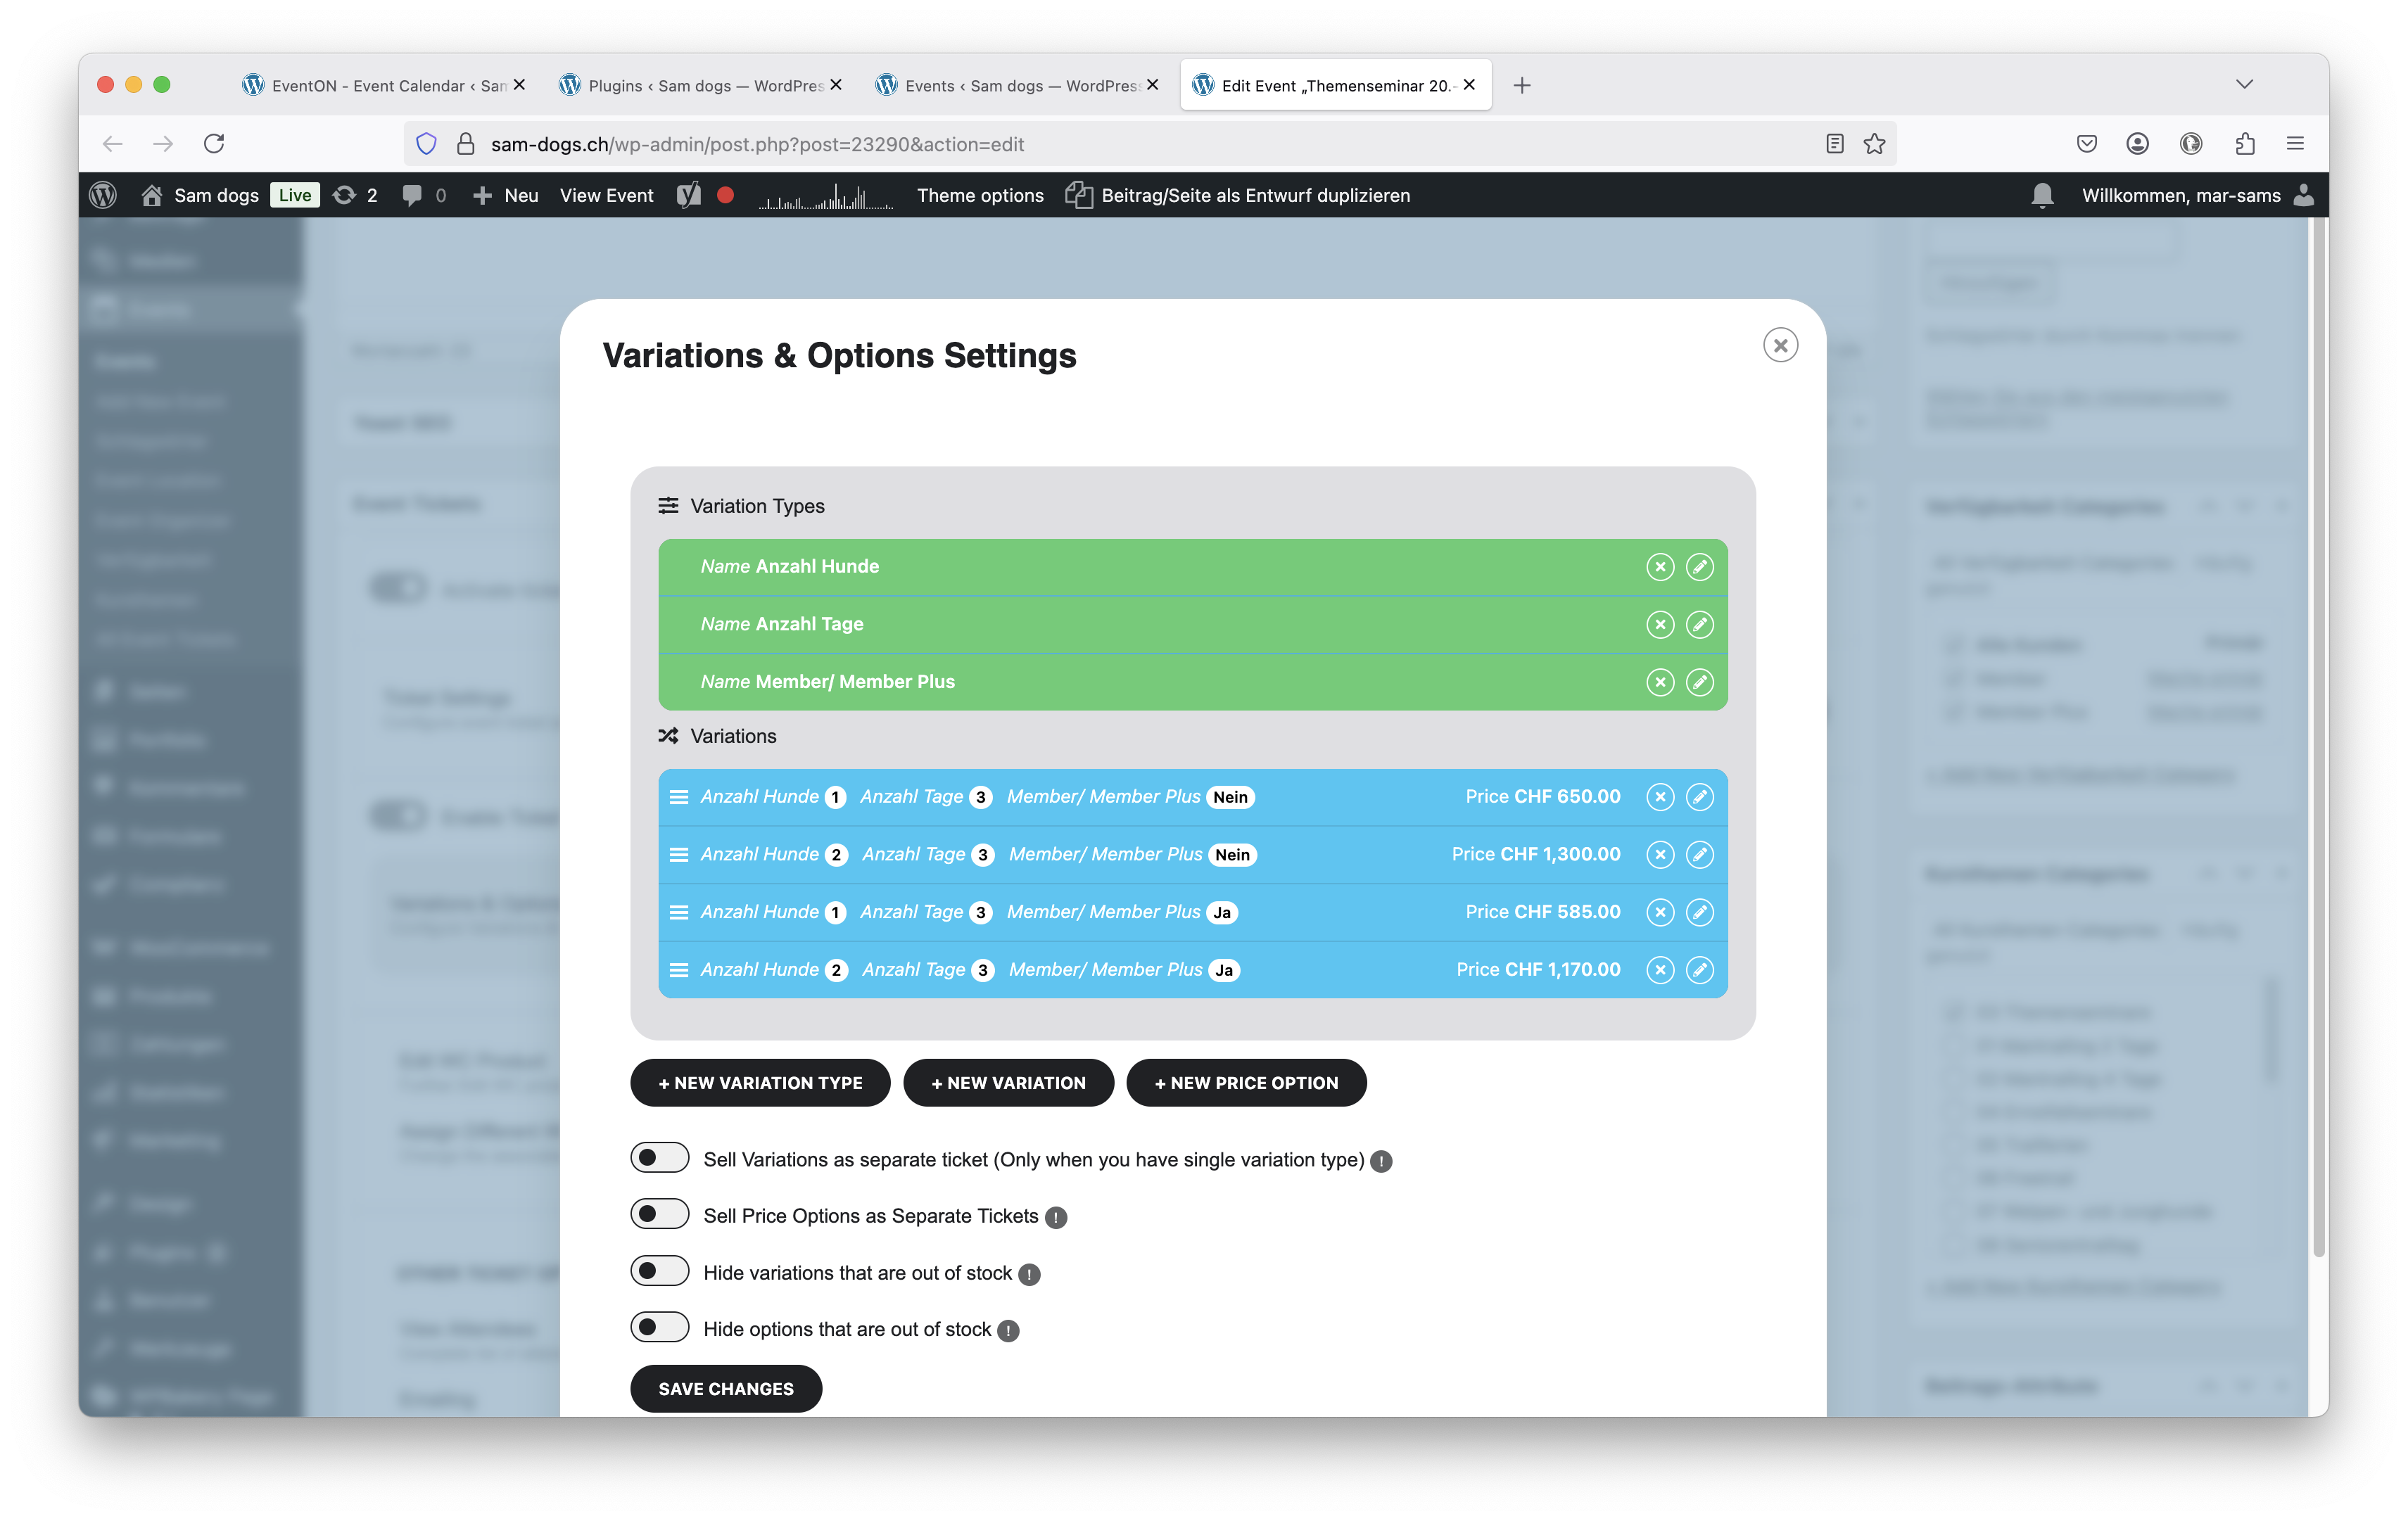The width and height of the screenshot is (2408, 1521).
Task: Save page to Pocket
Action: pyautogui.click(x=2086, y=144)
